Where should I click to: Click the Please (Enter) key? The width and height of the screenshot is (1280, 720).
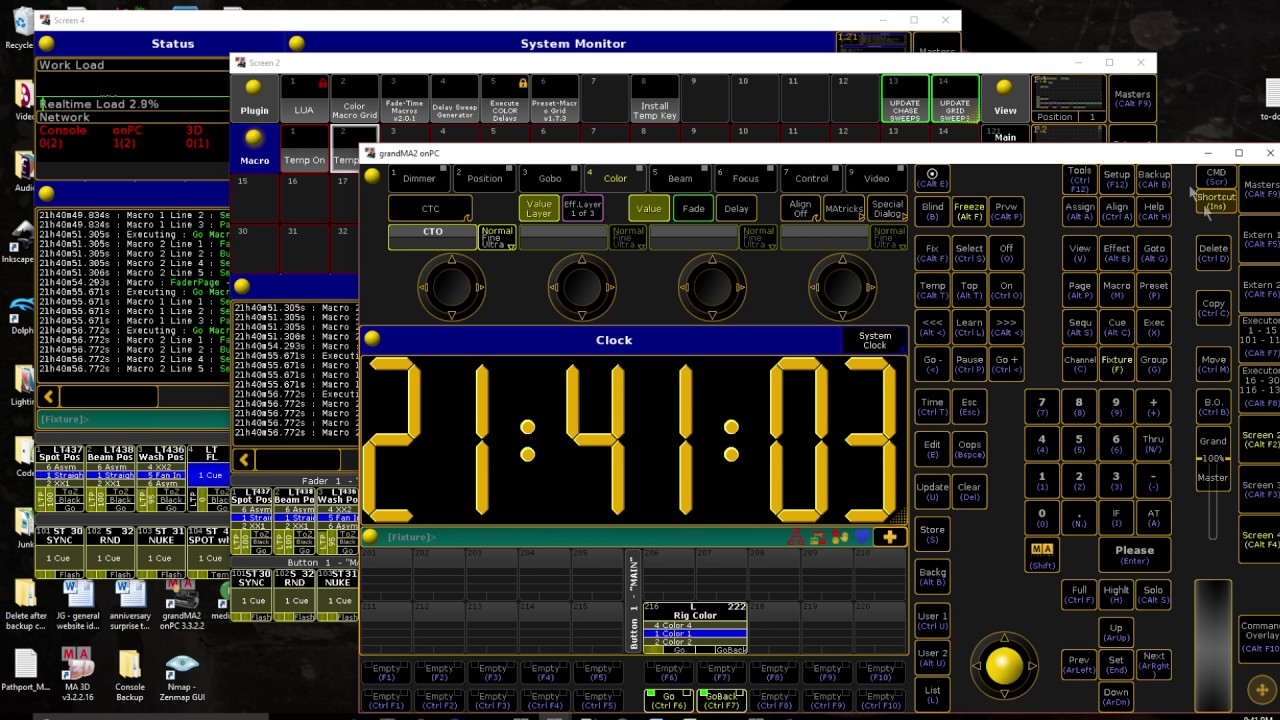pyautogui.click(x=1134, y=554)
